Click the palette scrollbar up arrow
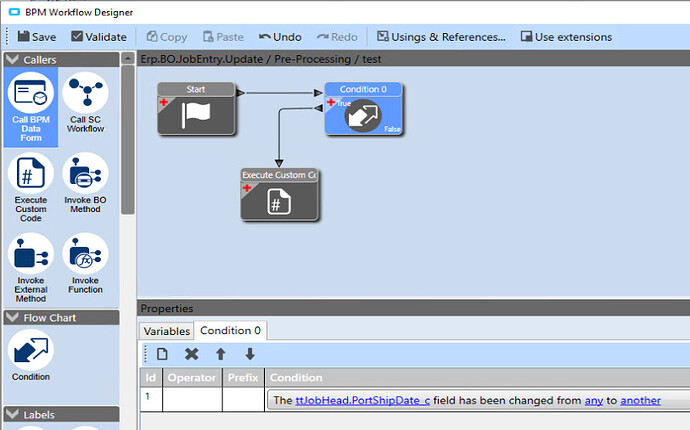The width and height of the screenshot is (690, 430). (128, 59)
